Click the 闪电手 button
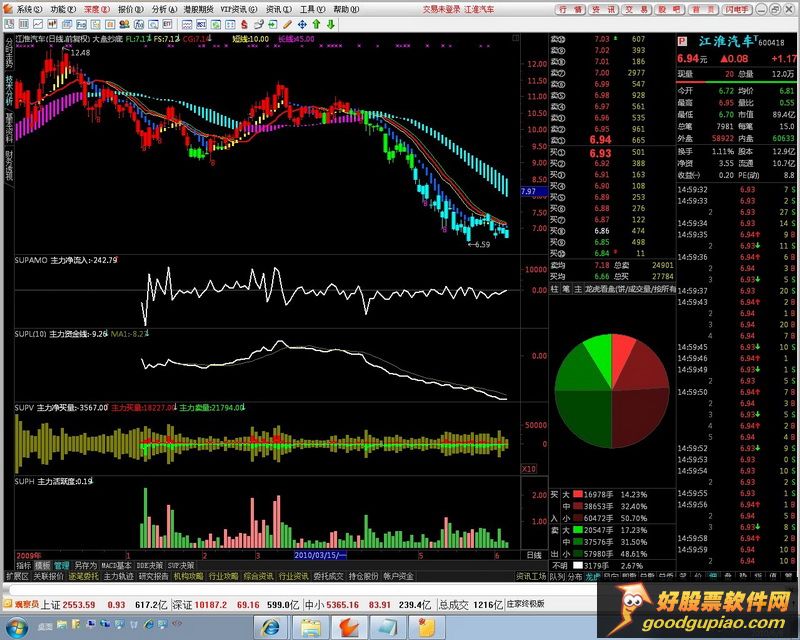The width and height of the screenshot is (800, 640). [737, 9]
